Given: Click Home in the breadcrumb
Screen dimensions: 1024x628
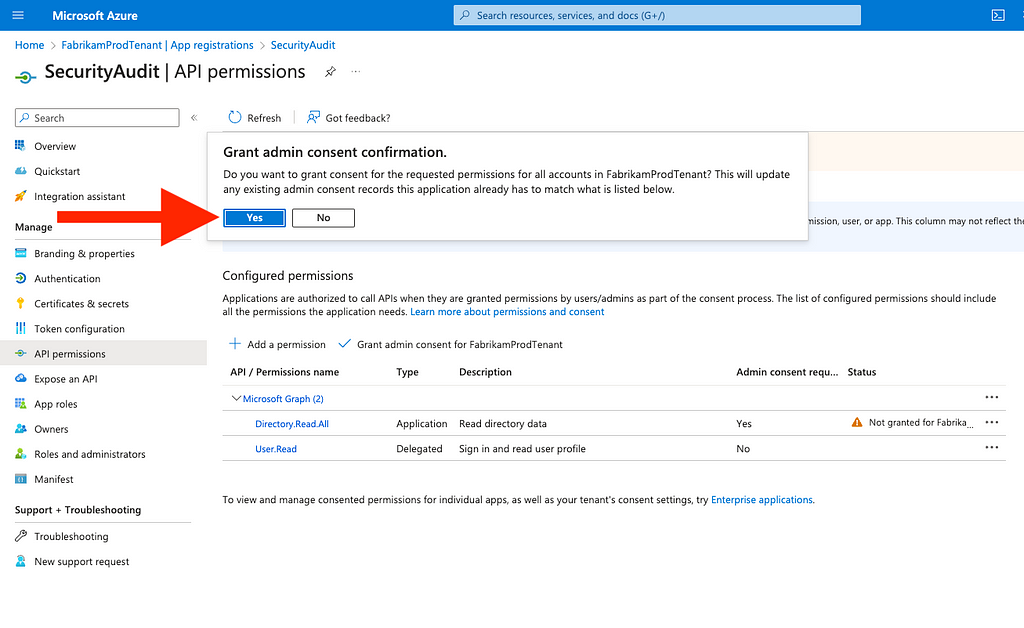Looking at the screenshot, I should (29, 45).
